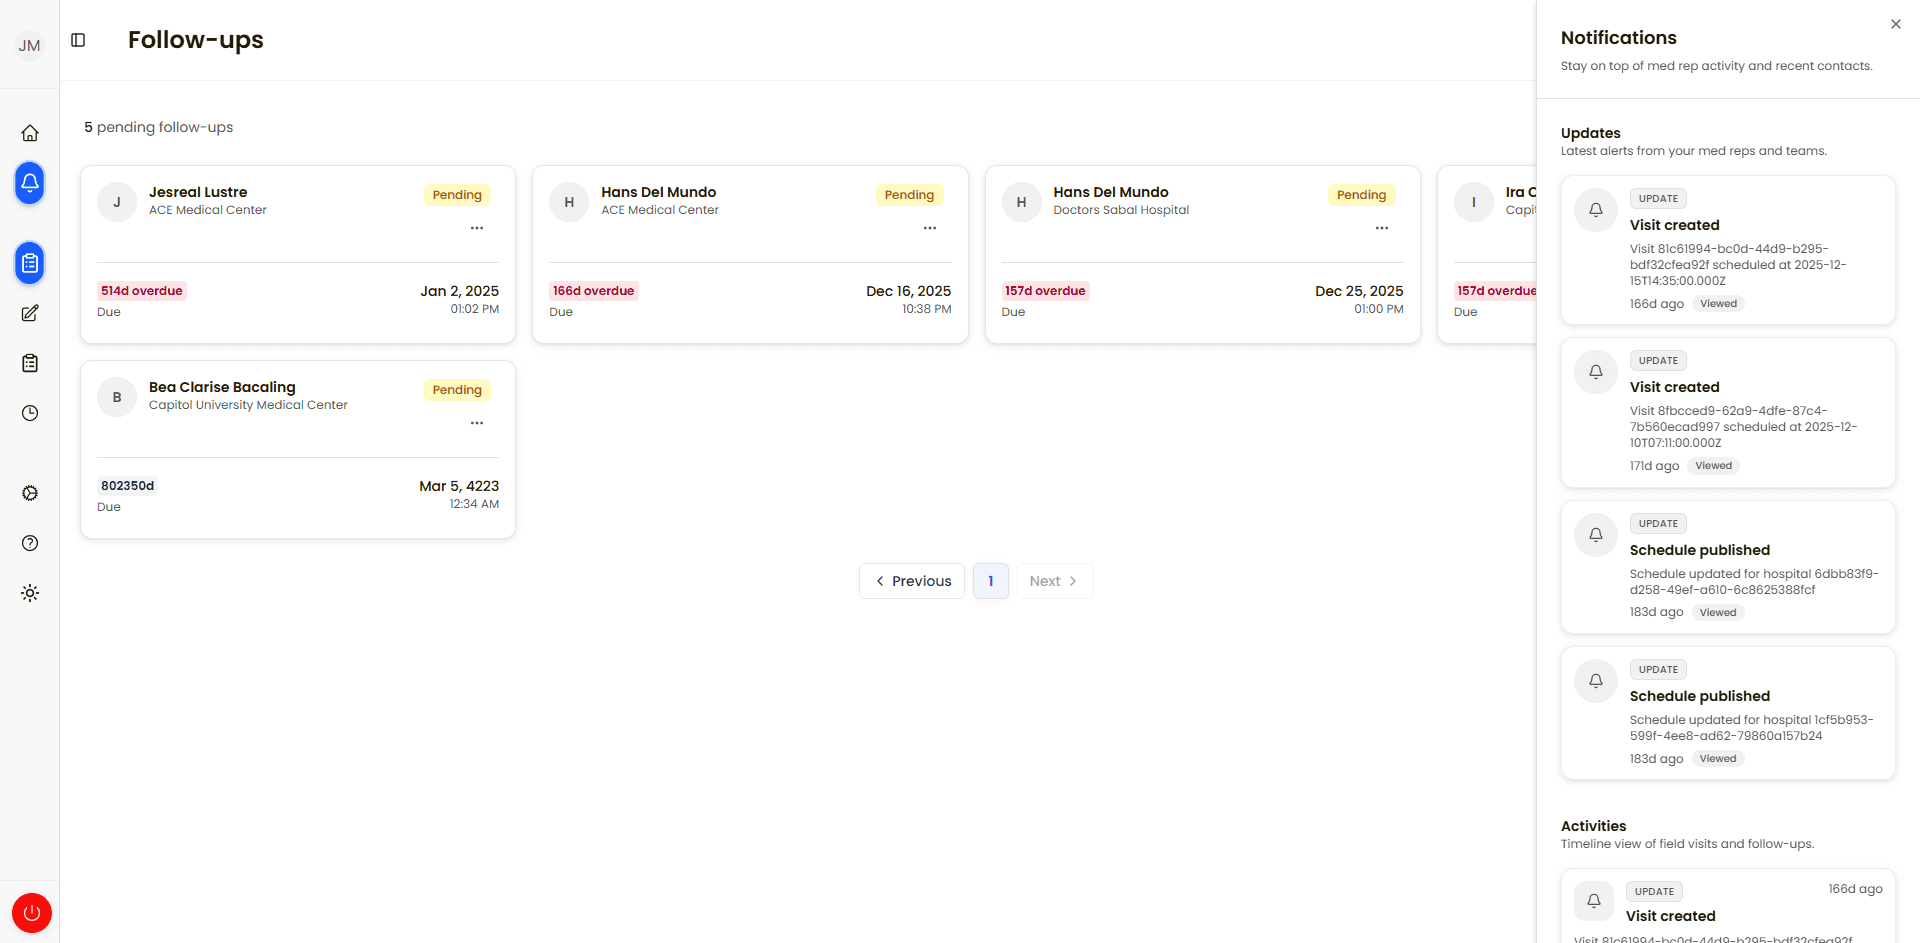Click the red power logout button

pos(32,913)
